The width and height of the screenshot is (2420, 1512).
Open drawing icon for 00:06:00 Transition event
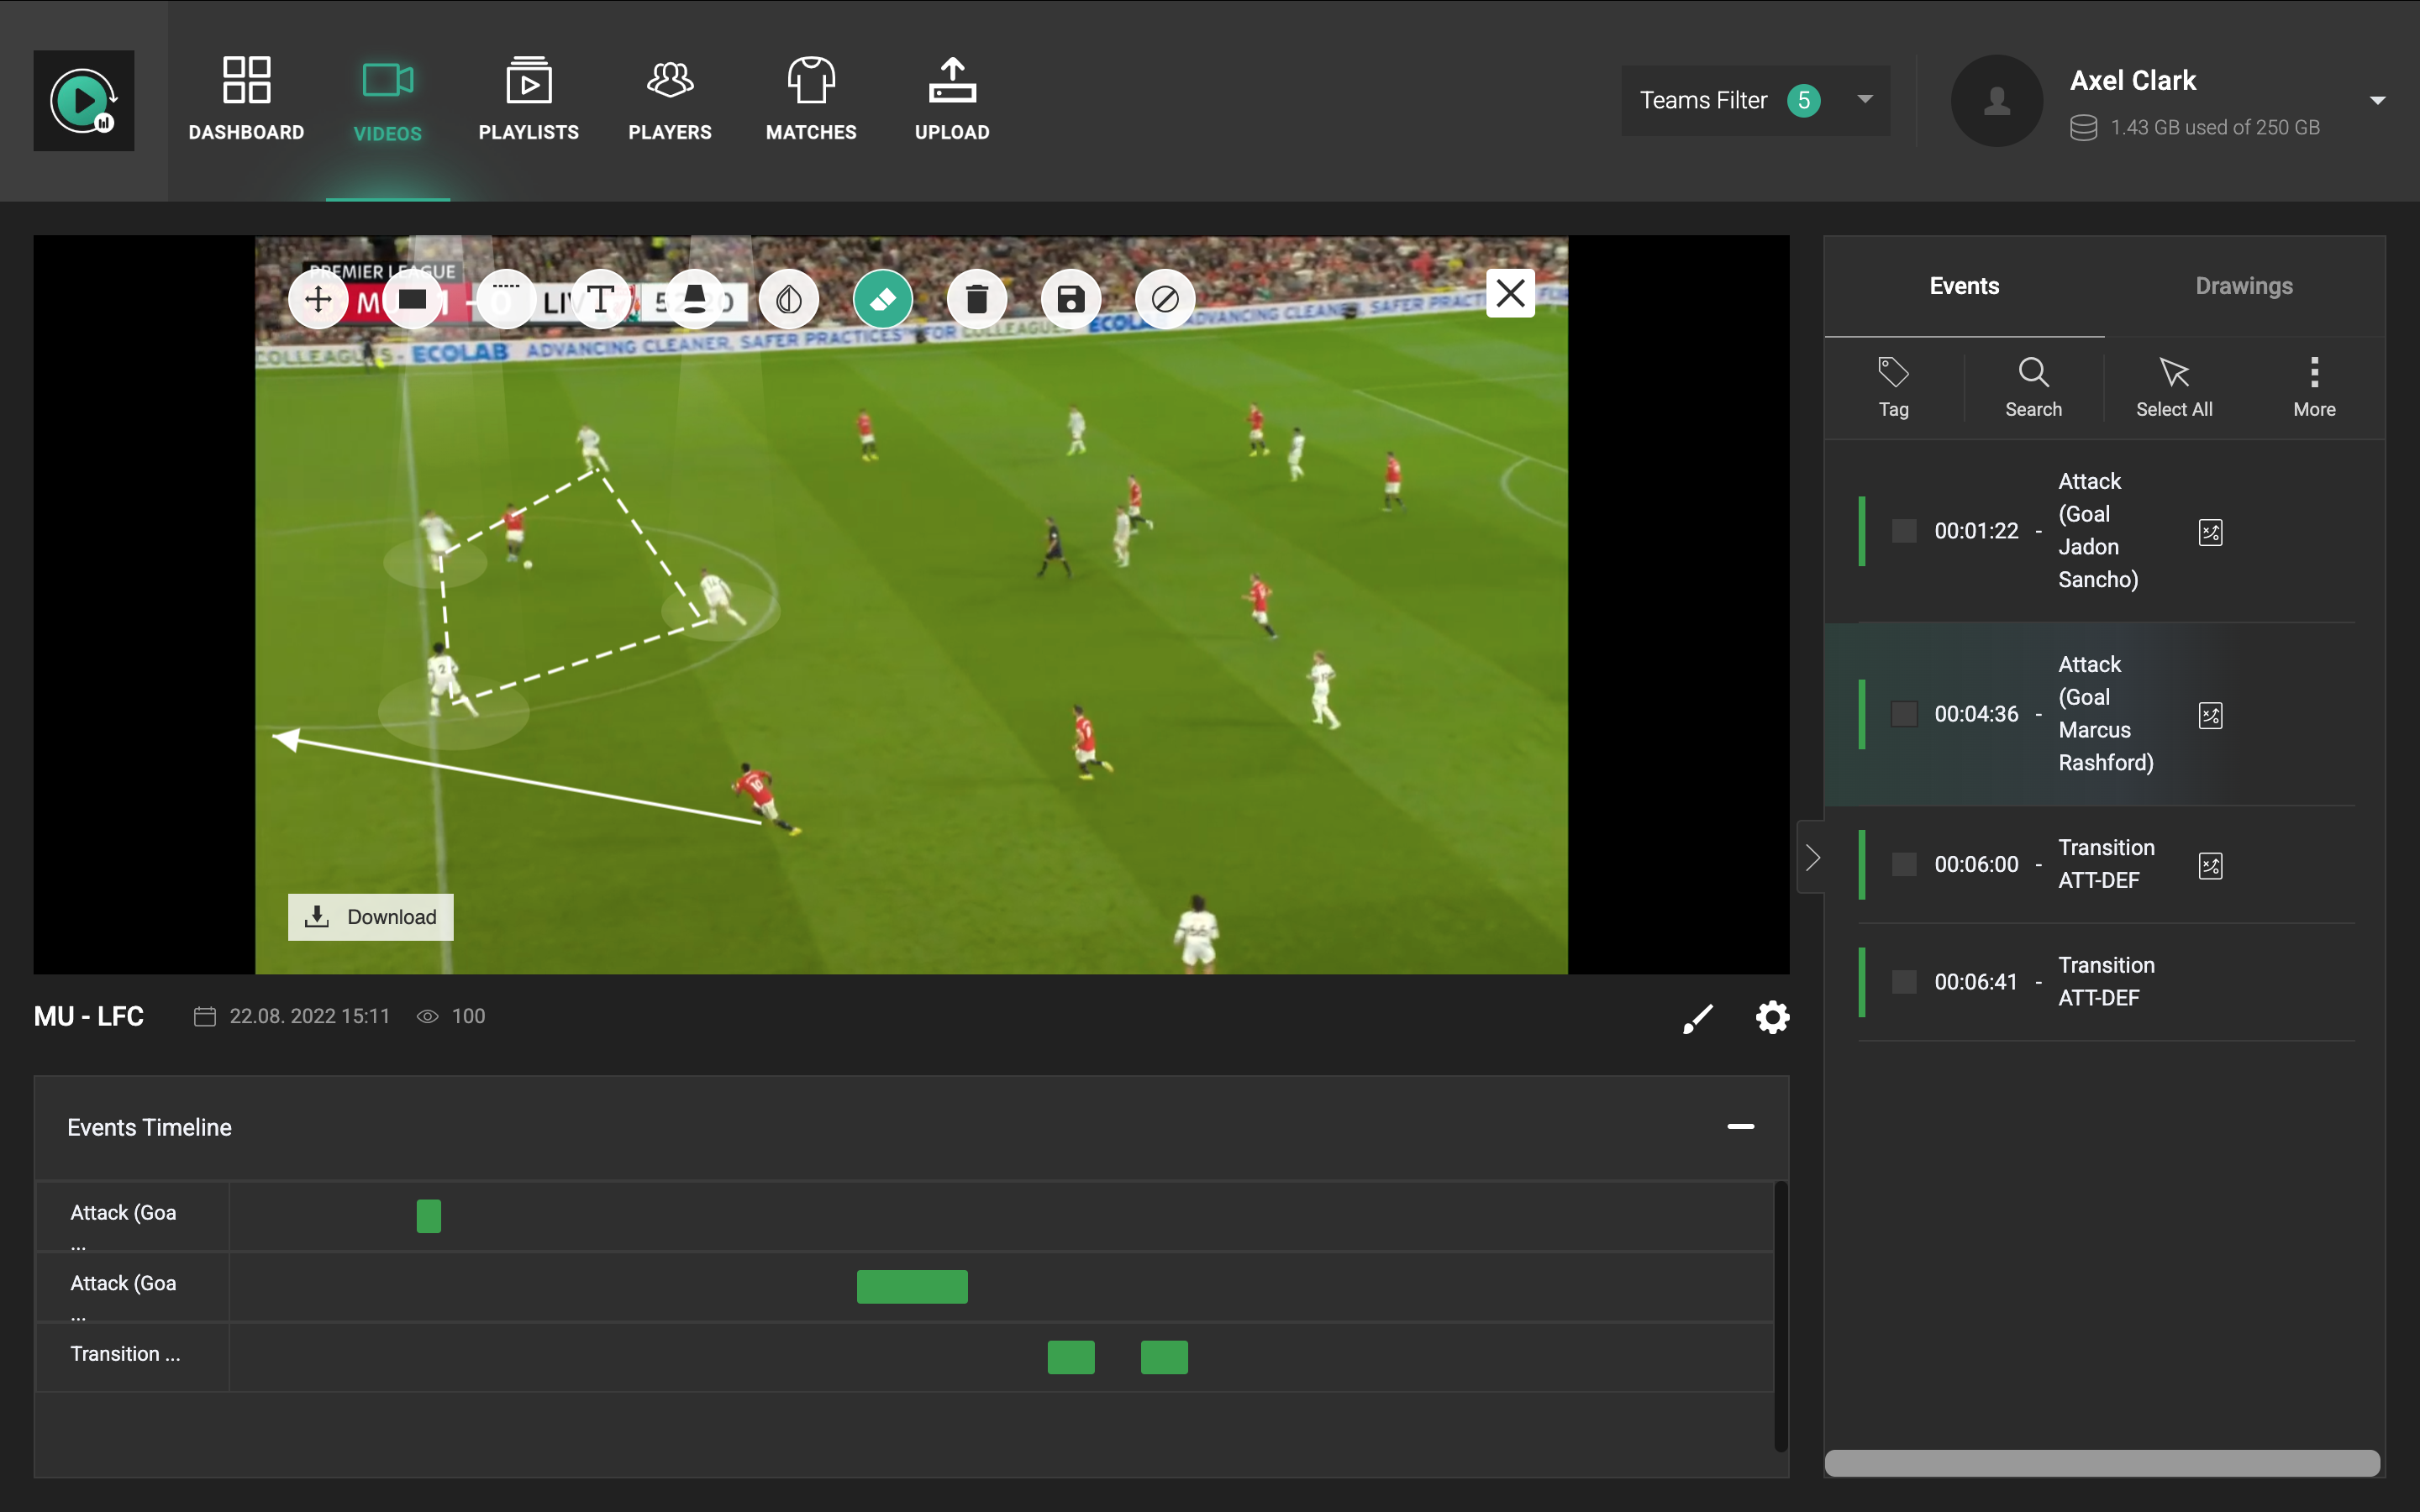point(2210,865)
